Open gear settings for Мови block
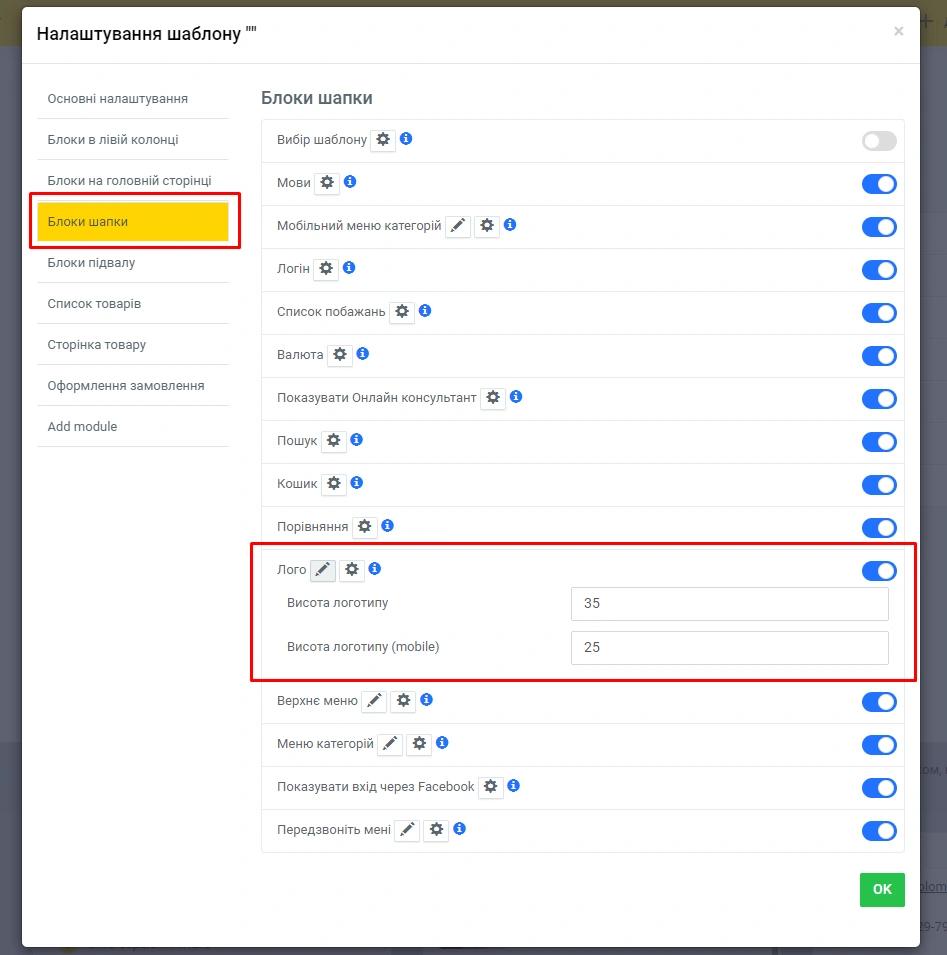The image size is (947, 955). 327,183
